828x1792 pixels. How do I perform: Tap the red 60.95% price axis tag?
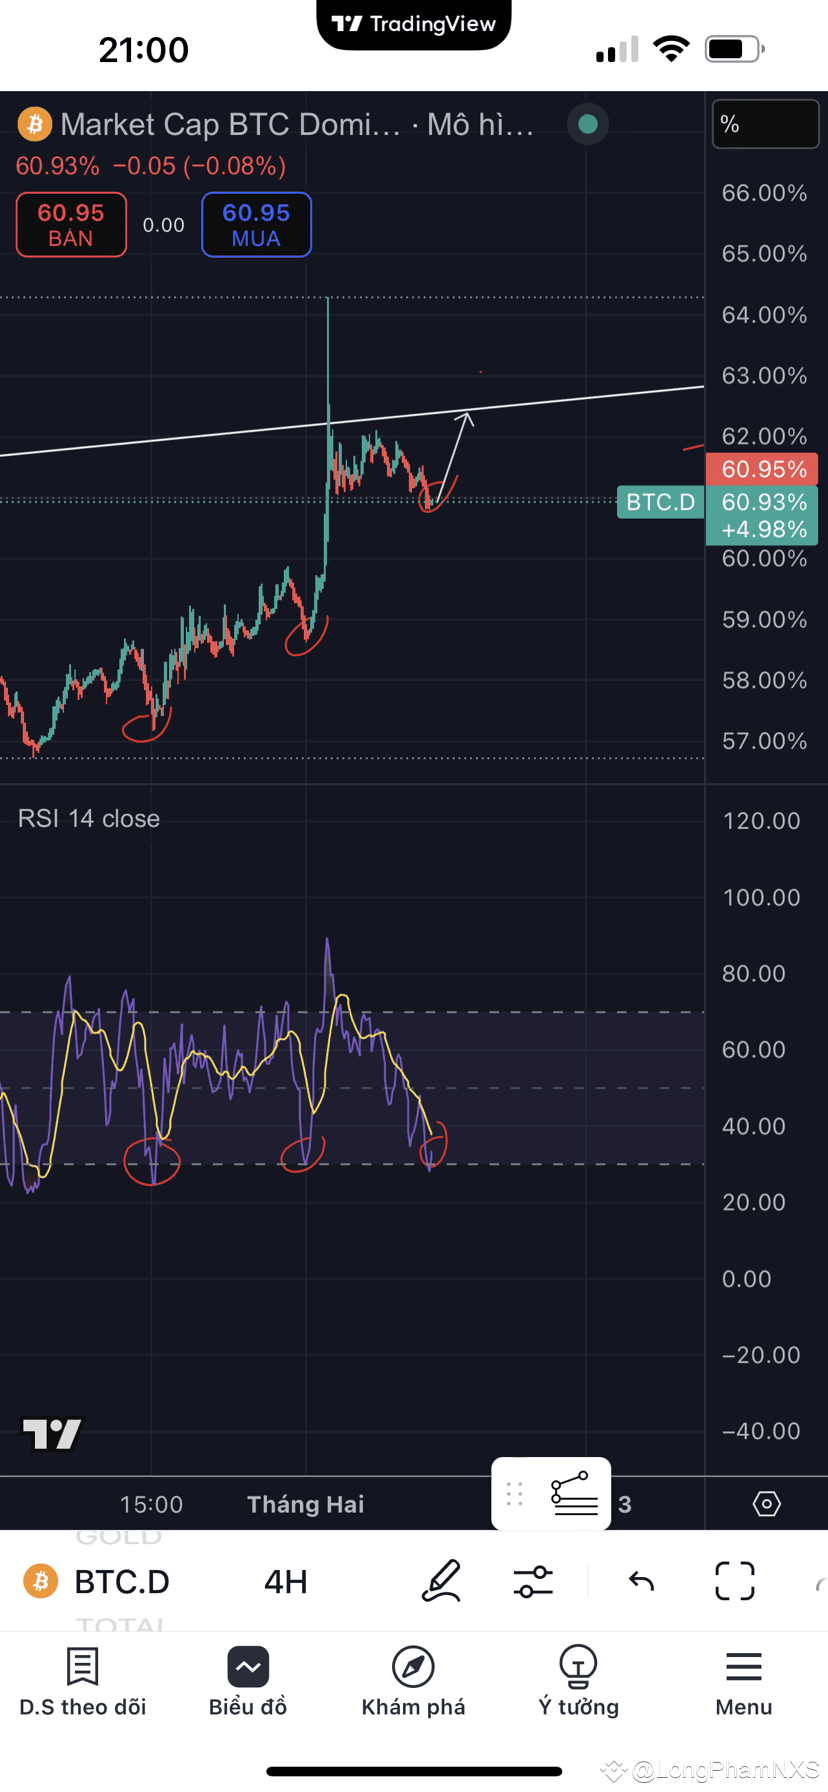763,469
